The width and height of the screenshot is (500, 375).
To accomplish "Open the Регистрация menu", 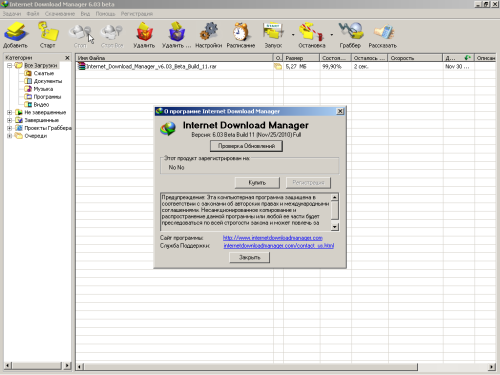I will pyautogui.click(x=137, y=14).
